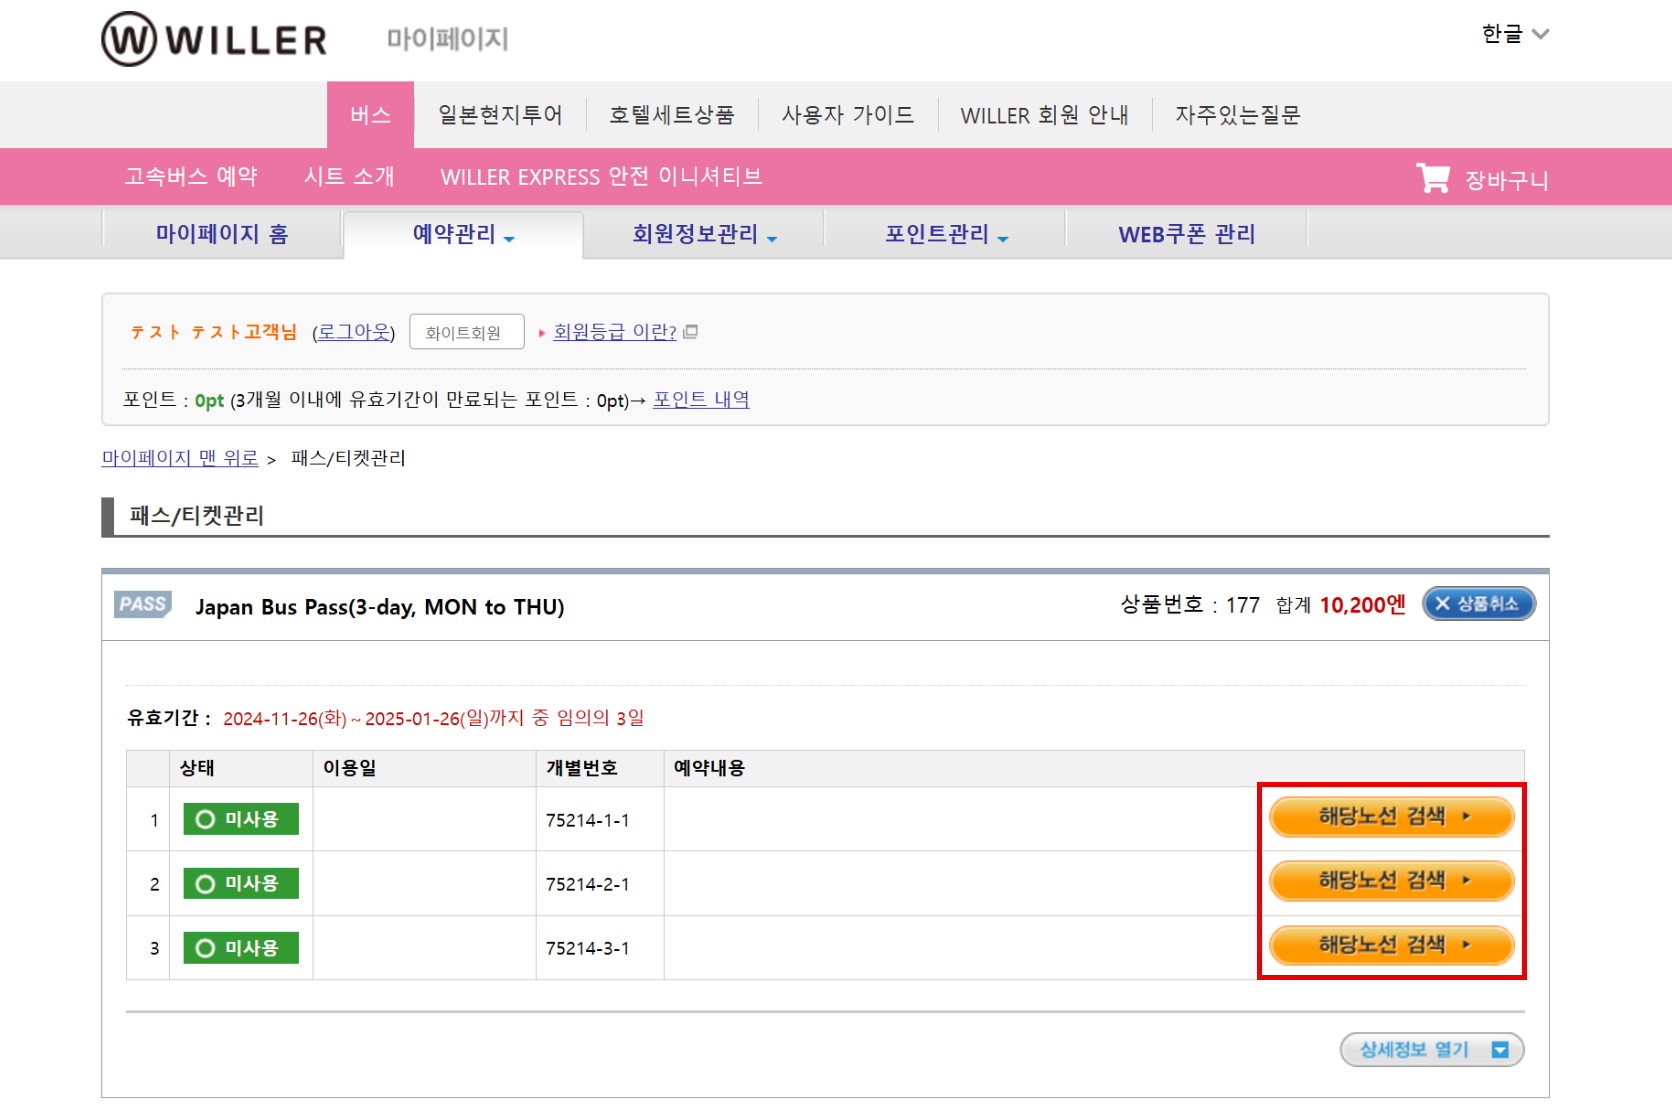Click the 패스/티켓관리 section heading

pos(197,516)
